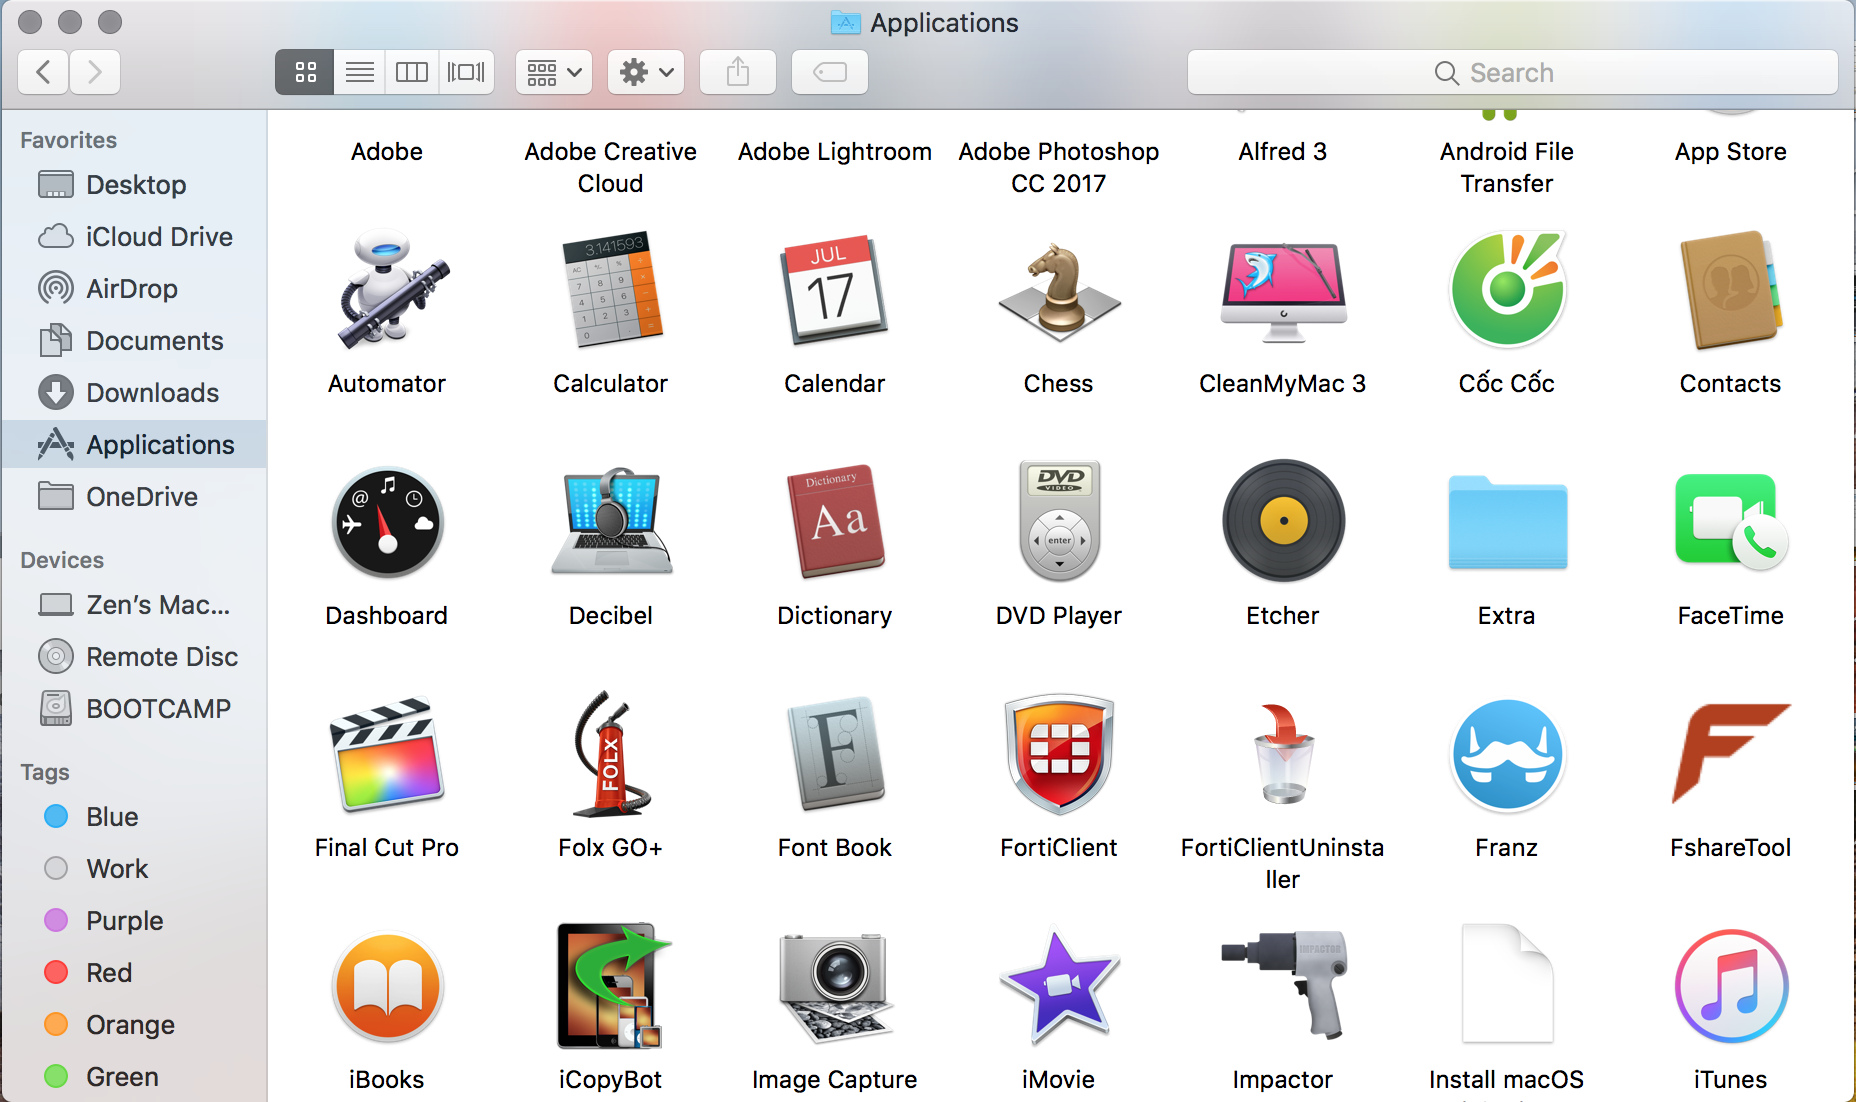Click the Search field
Viewport: 1856px width, 1102px height.
pyautogui.click(x=1512, y=73)
